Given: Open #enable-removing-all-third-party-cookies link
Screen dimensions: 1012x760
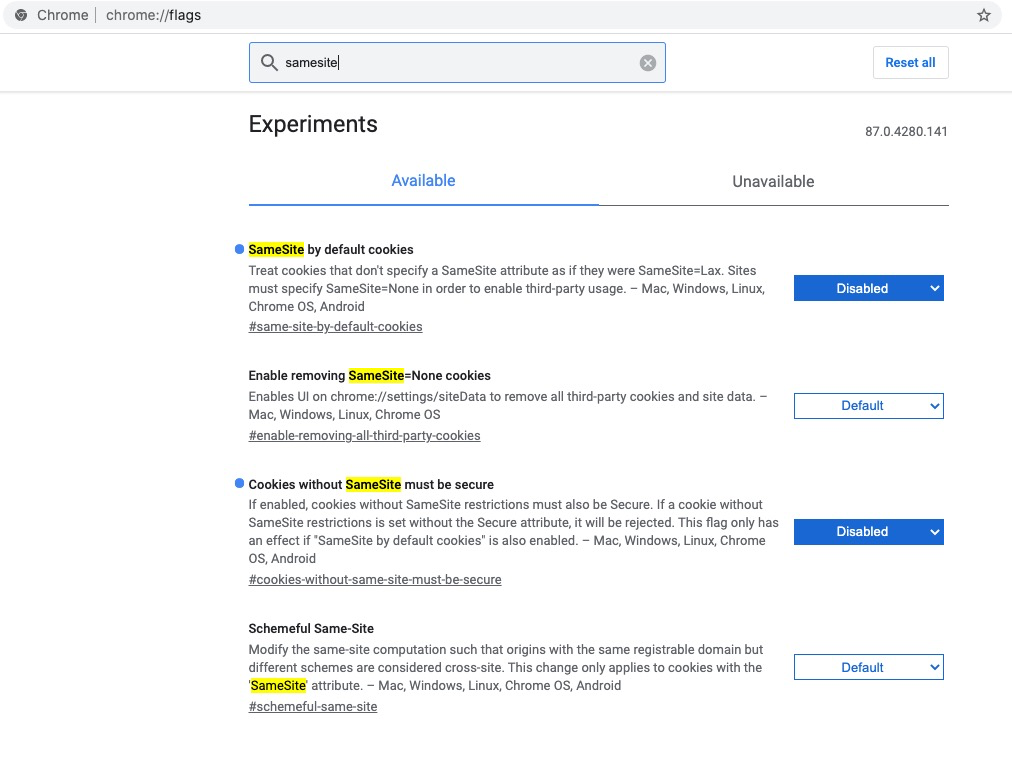Looking at the screenshot, I should click(x=364, y=436).
